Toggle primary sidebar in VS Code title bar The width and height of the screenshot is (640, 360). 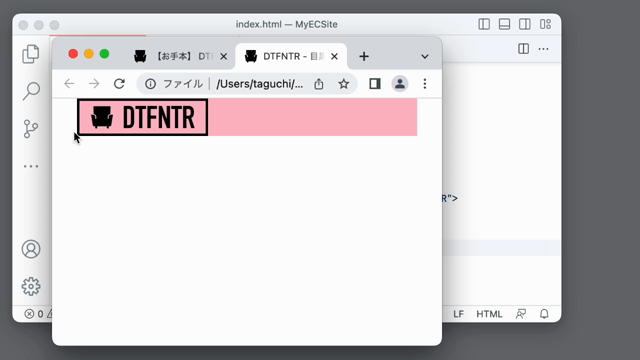click(484, 24)
